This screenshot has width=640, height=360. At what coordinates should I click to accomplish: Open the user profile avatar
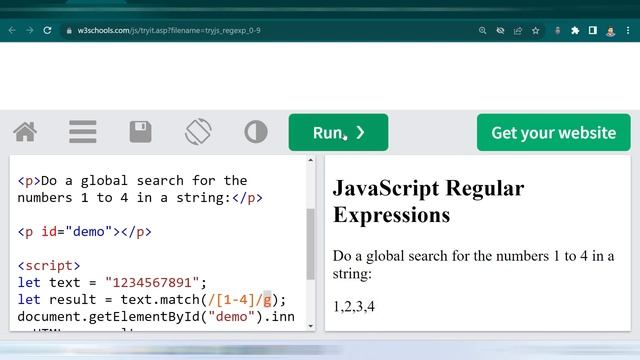(611, 31)
